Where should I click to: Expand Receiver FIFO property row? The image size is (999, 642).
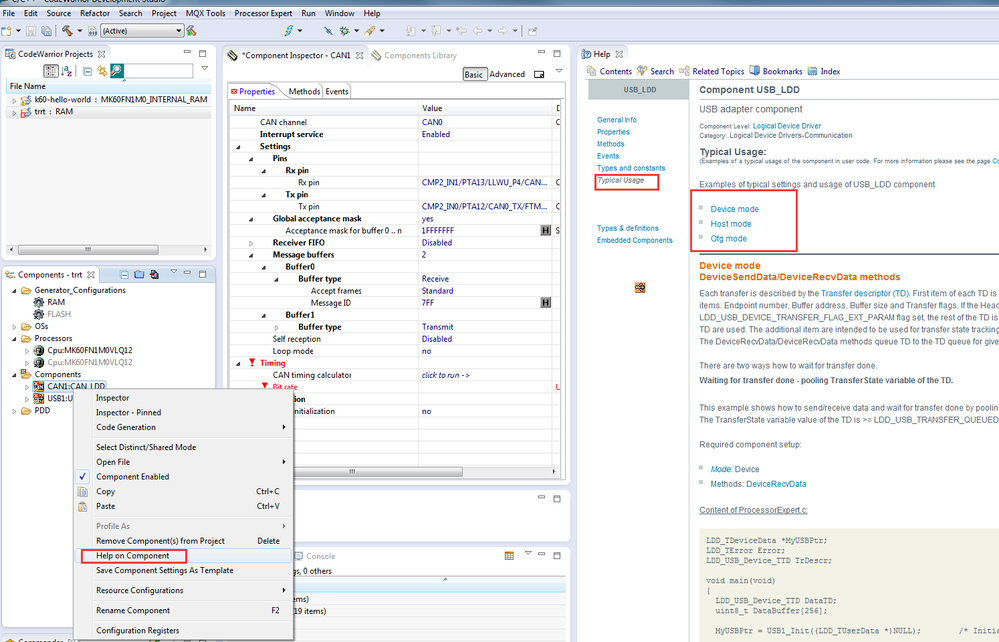pos(251,243)
